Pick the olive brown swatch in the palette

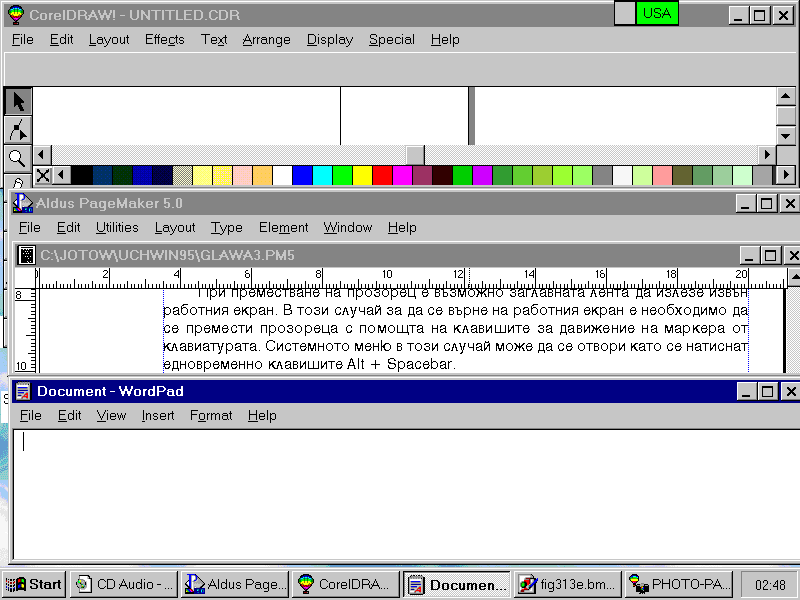coord(682,176)
